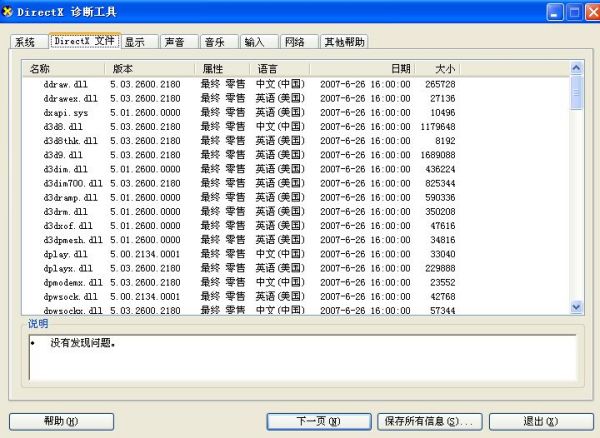Click the size value 265728
This screenshot has height=438, width=600.
[440, 84]
